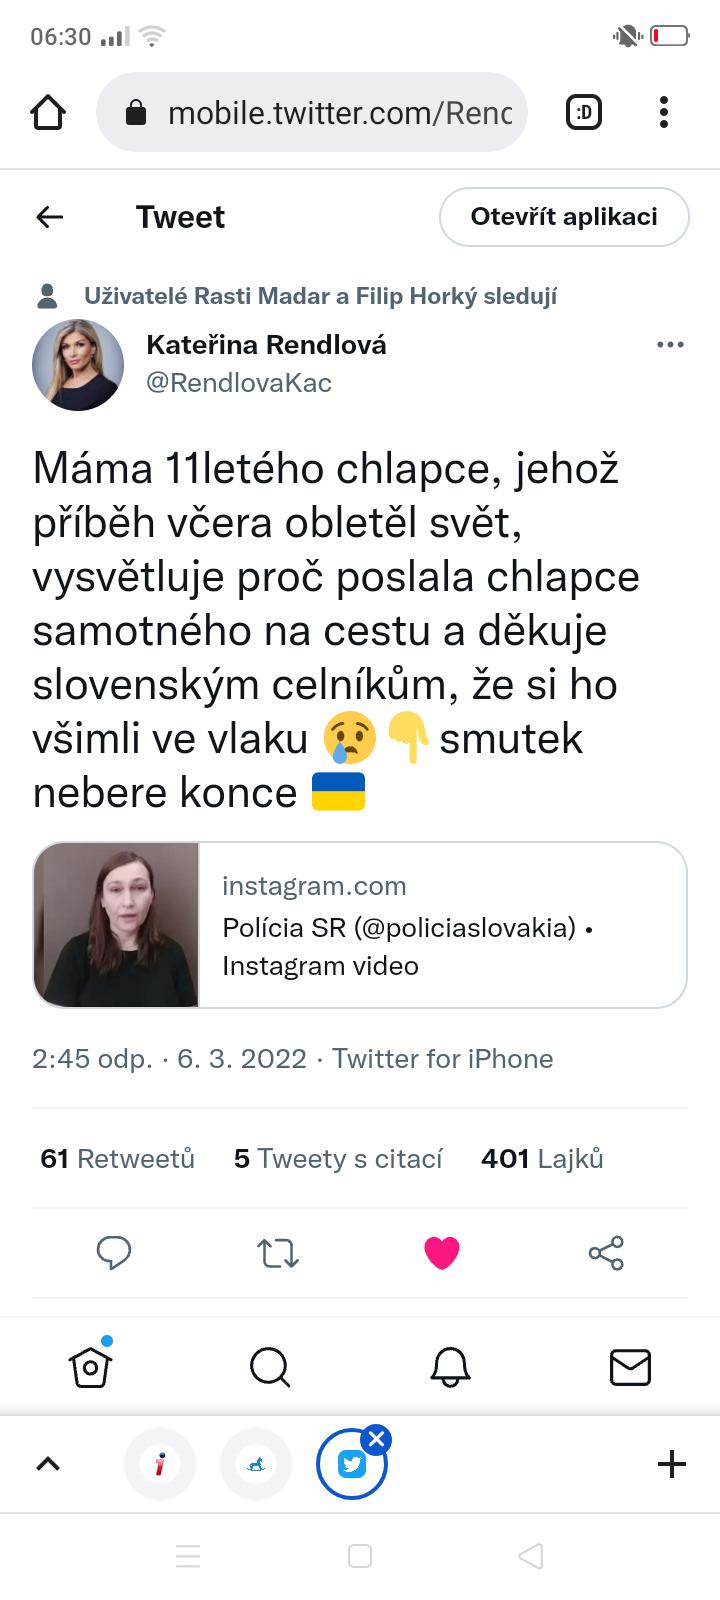Open the direct messages envelope
The image size is (720, 1600).
pos(630,1366)
